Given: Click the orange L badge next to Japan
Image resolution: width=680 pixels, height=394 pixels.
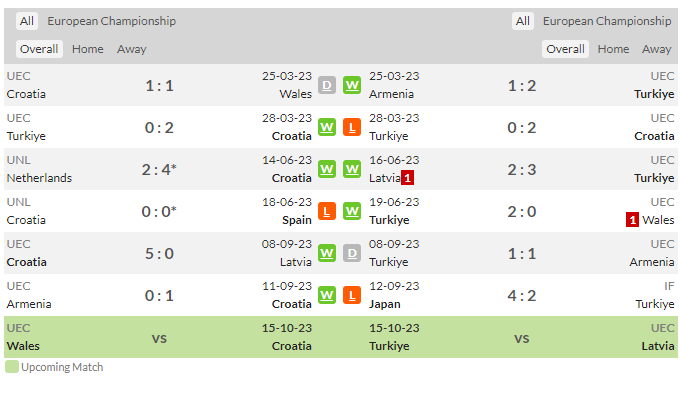Looking at the screenshot, I should click(x=352, y=296).
